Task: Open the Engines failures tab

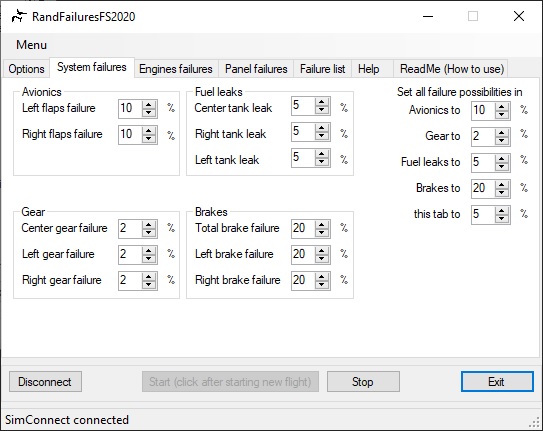Action: tap(176, 69)
